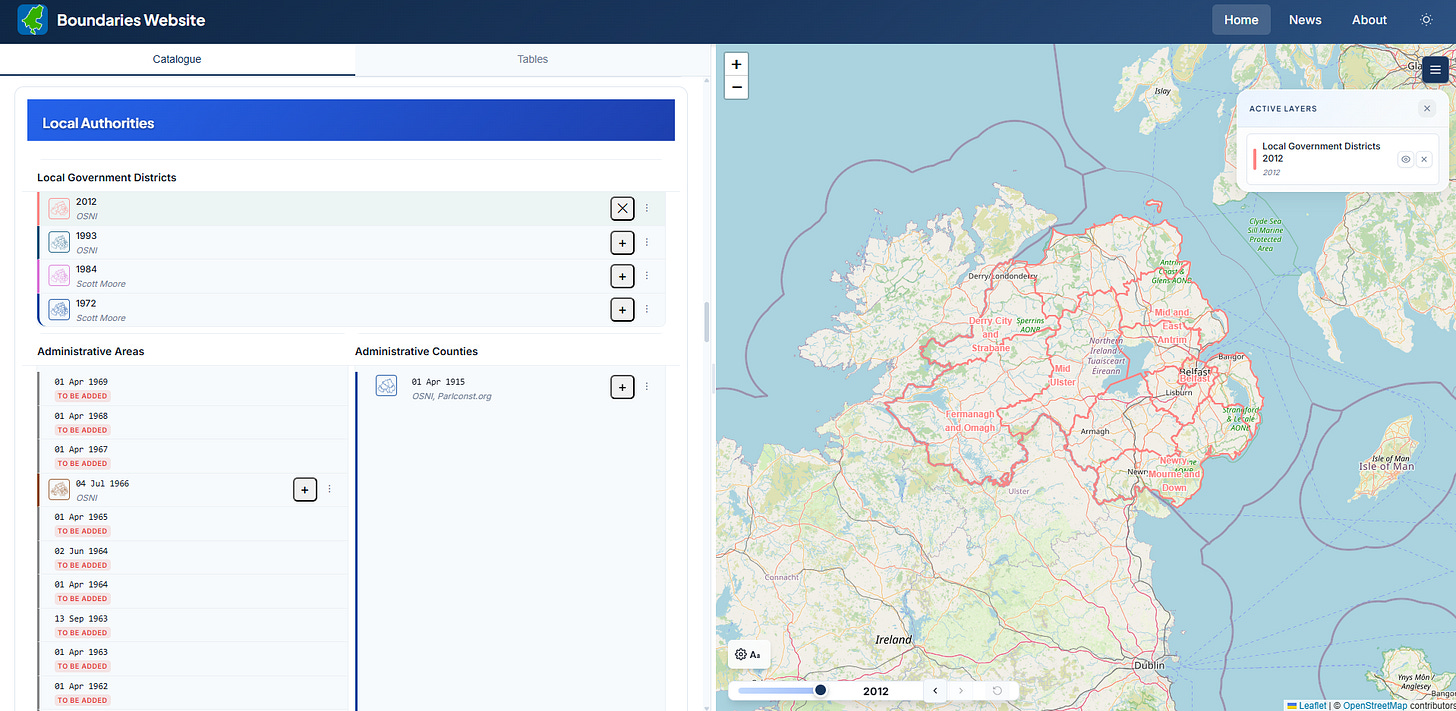1456x711 pixels.
Task: Select the 13 Sep 1963 Administrative Areas entry
Action: [x=193, y=625]
